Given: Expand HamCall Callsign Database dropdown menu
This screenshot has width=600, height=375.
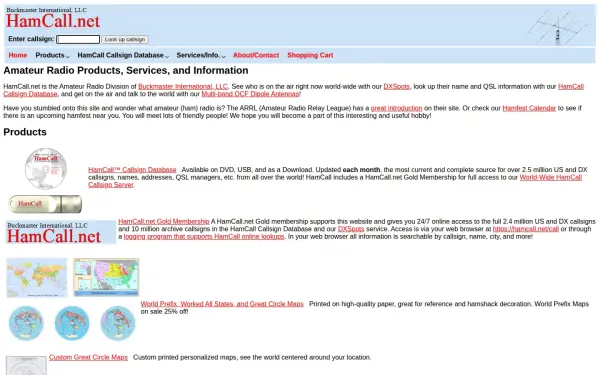Looking at the screenshot, I should coord(123,55).
